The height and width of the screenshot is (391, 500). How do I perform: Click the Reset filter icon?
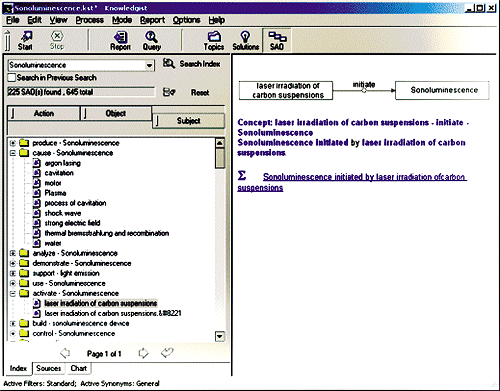[x=169, y=92]
